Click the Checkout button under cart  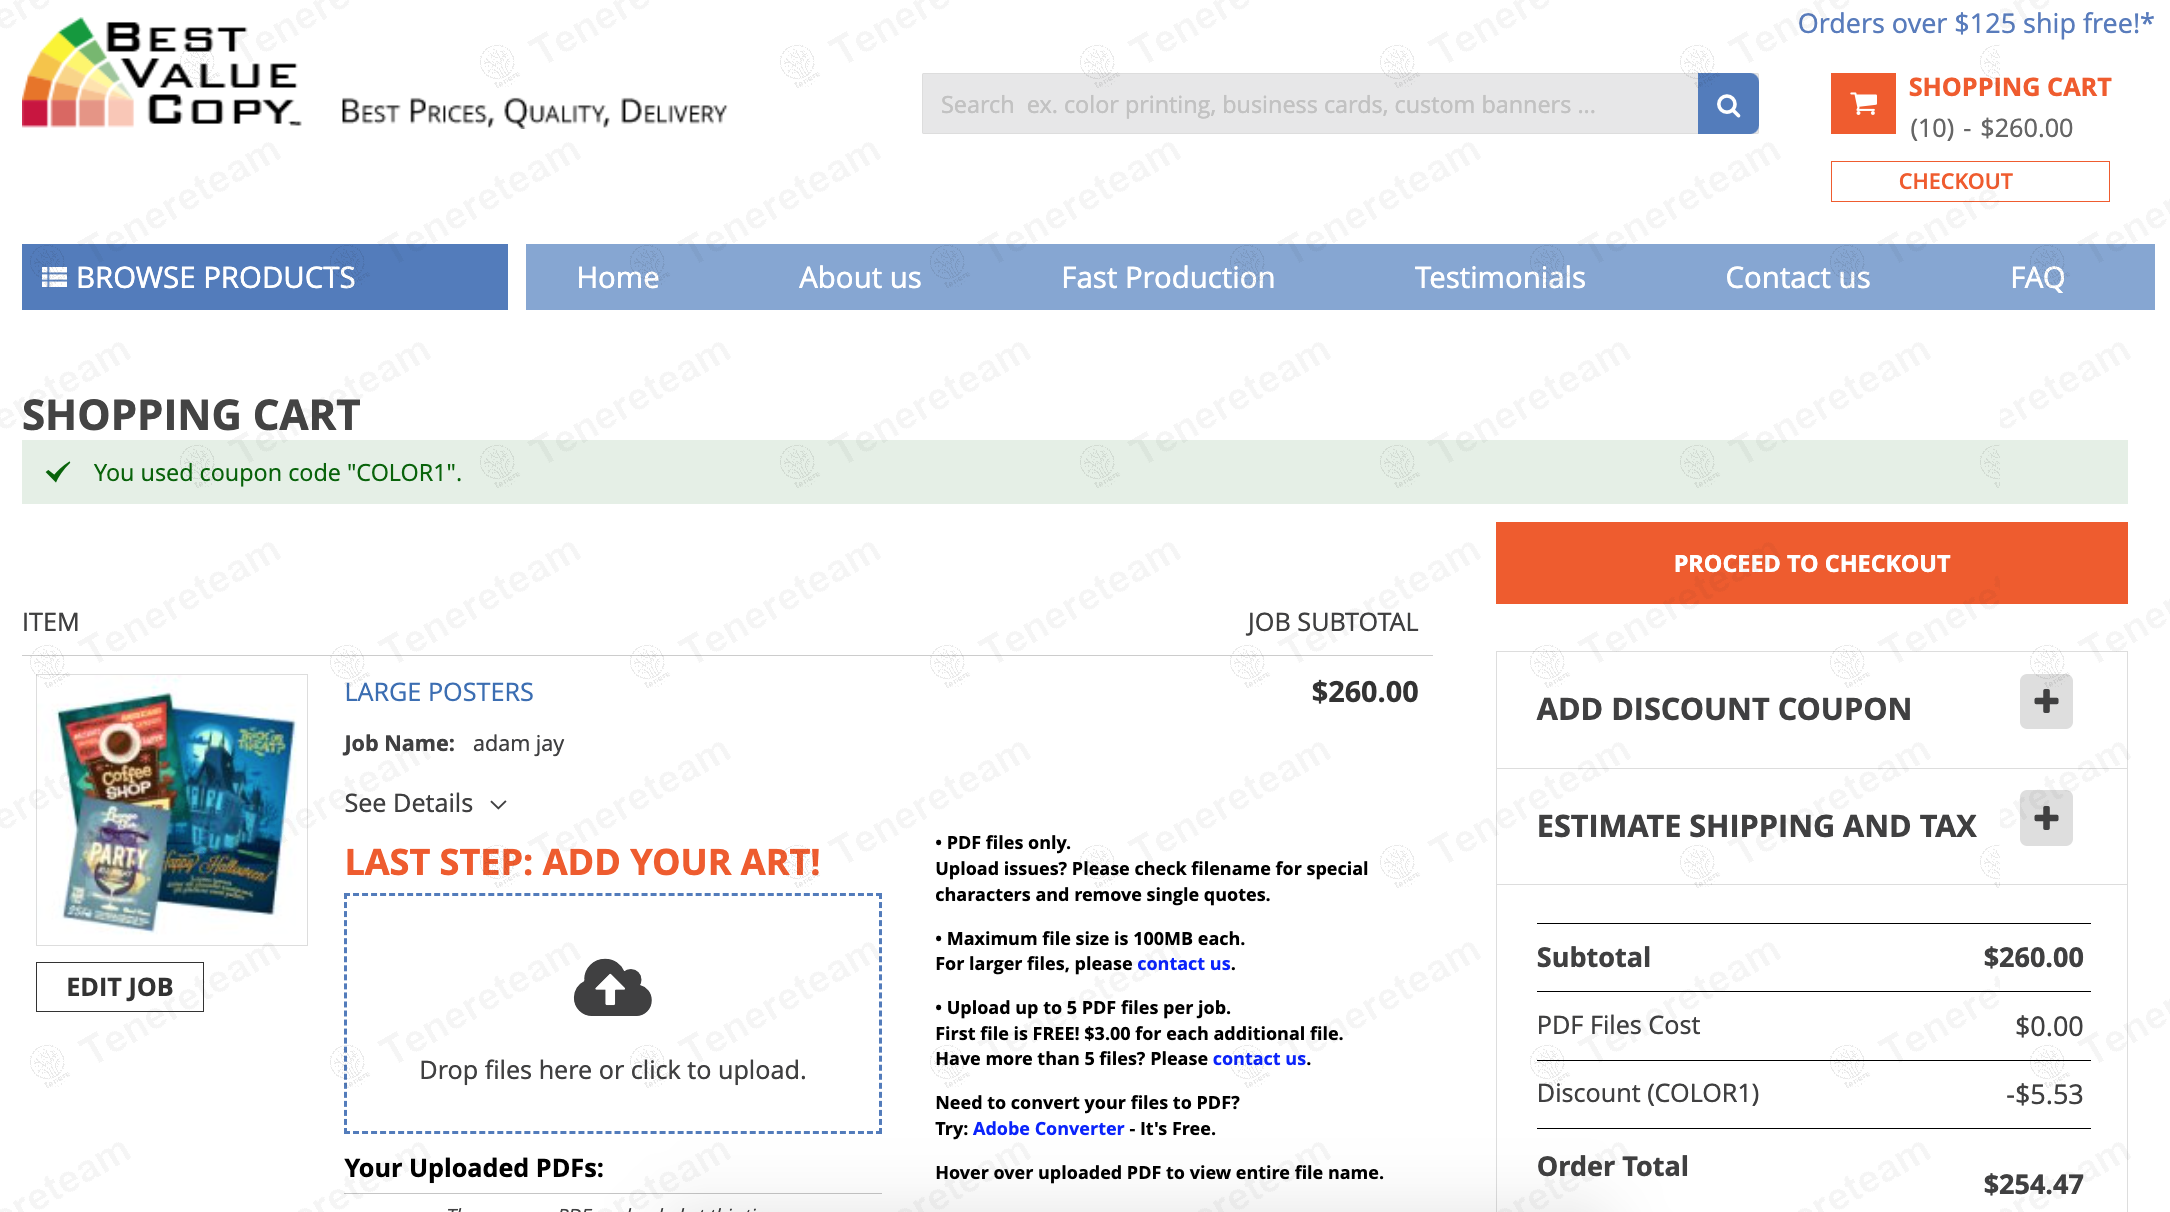pyautogui.click(x=1969, y=181)
